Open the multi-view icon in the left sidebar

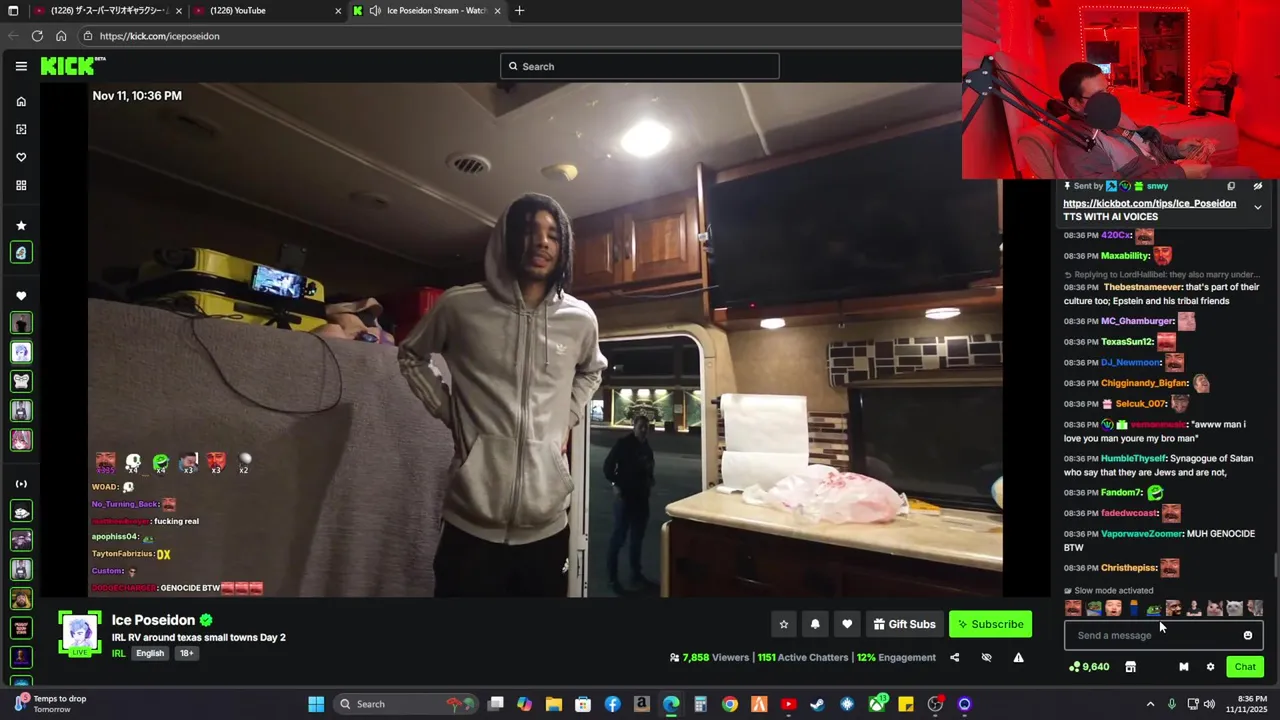coord(21,129)
